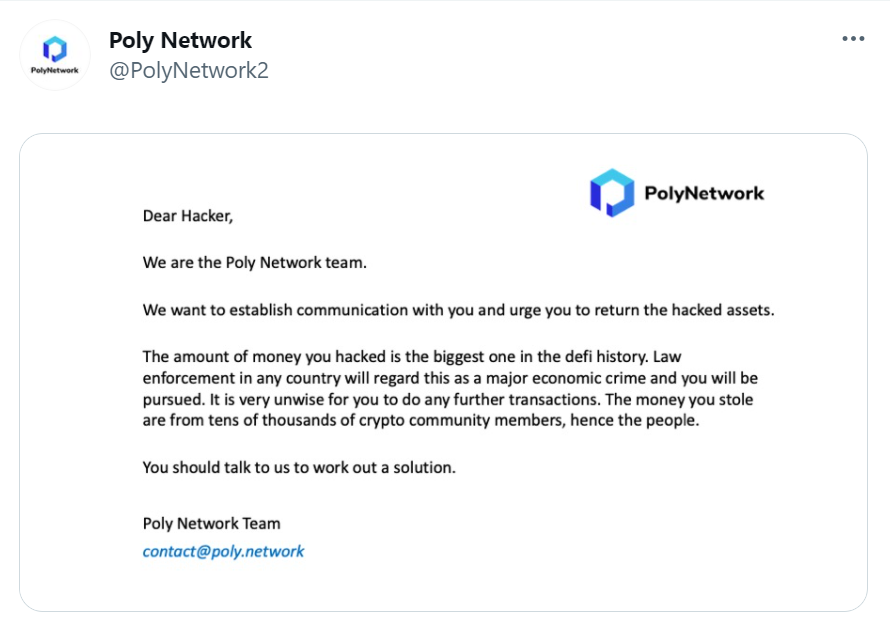Viewport: 890px width, 637px height.
Task: Open the tweet's three-dot more options menu
Action: 853,39
